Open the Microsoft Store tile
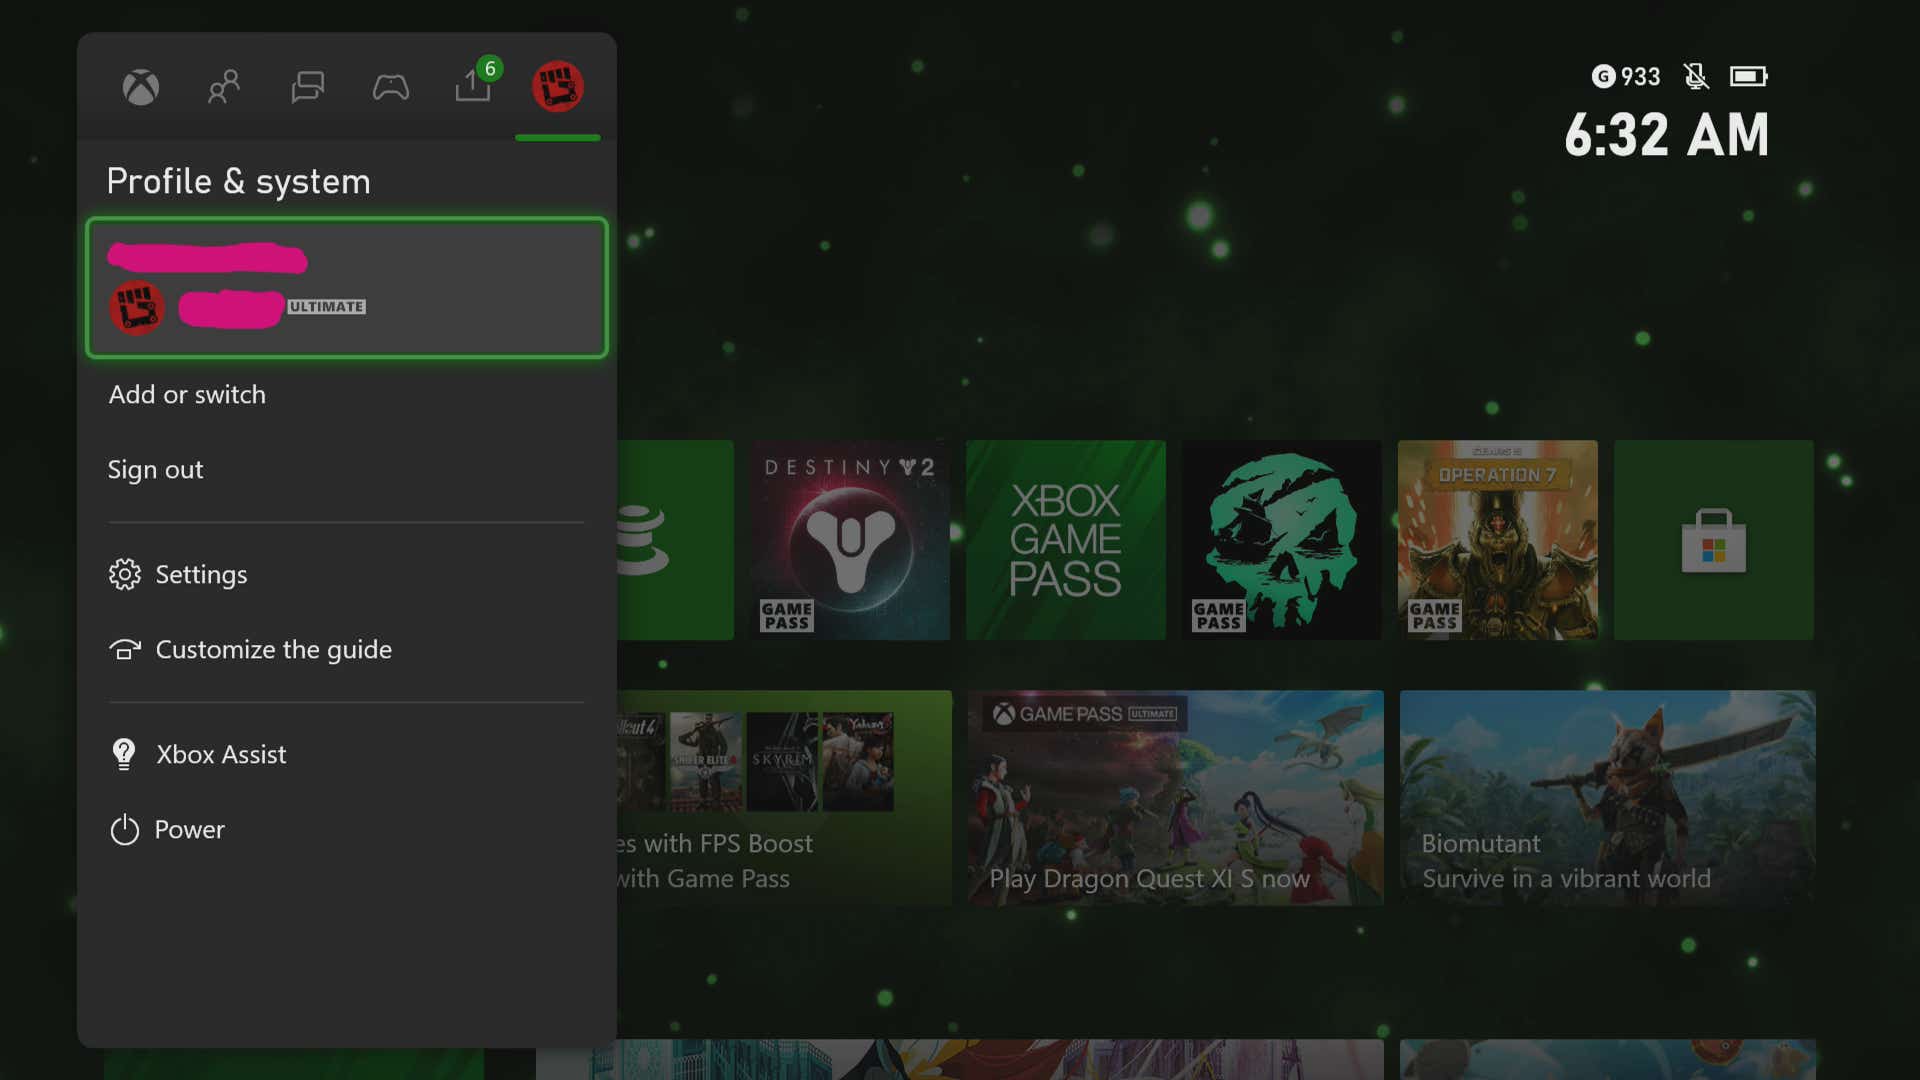This screenshot has width=1920, height=1080. point(1713,540)
